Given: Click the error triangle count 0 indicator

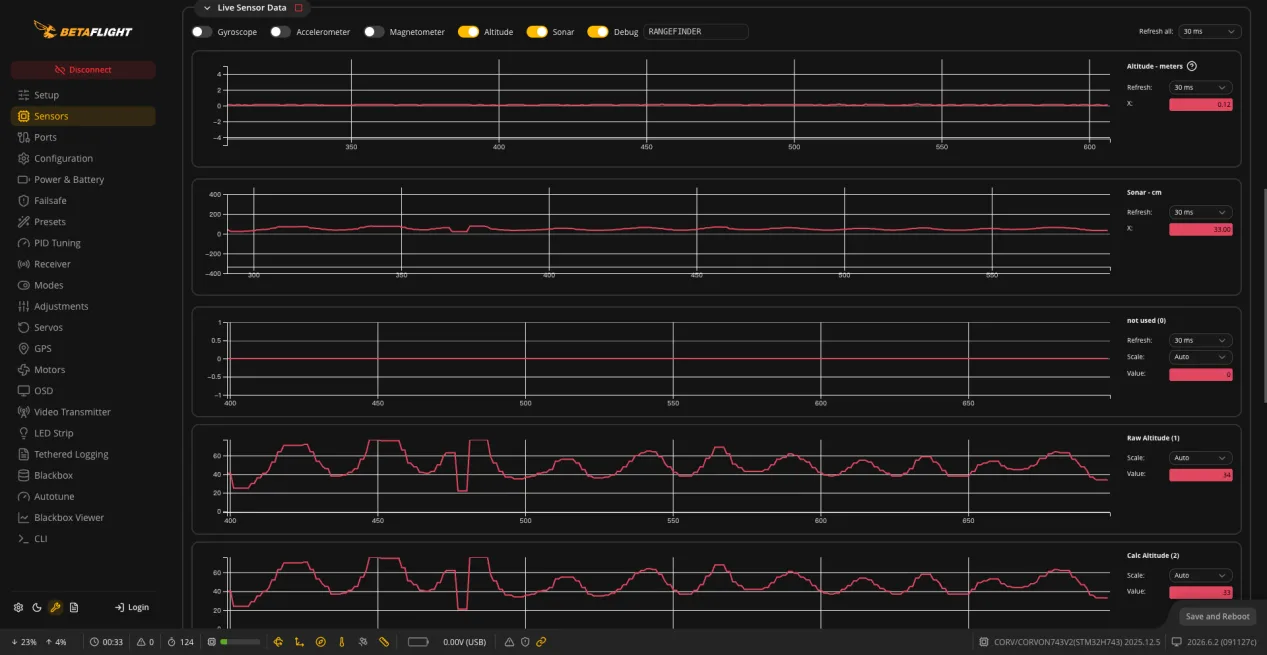Looking at the screenshot, I should tap(145, 642).
